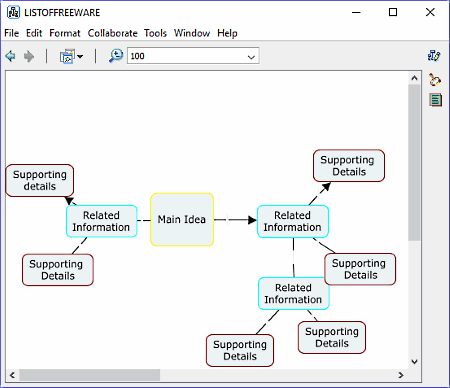Open the Help menu
Viewport: 450px width, 388px height.
[227, 33]
